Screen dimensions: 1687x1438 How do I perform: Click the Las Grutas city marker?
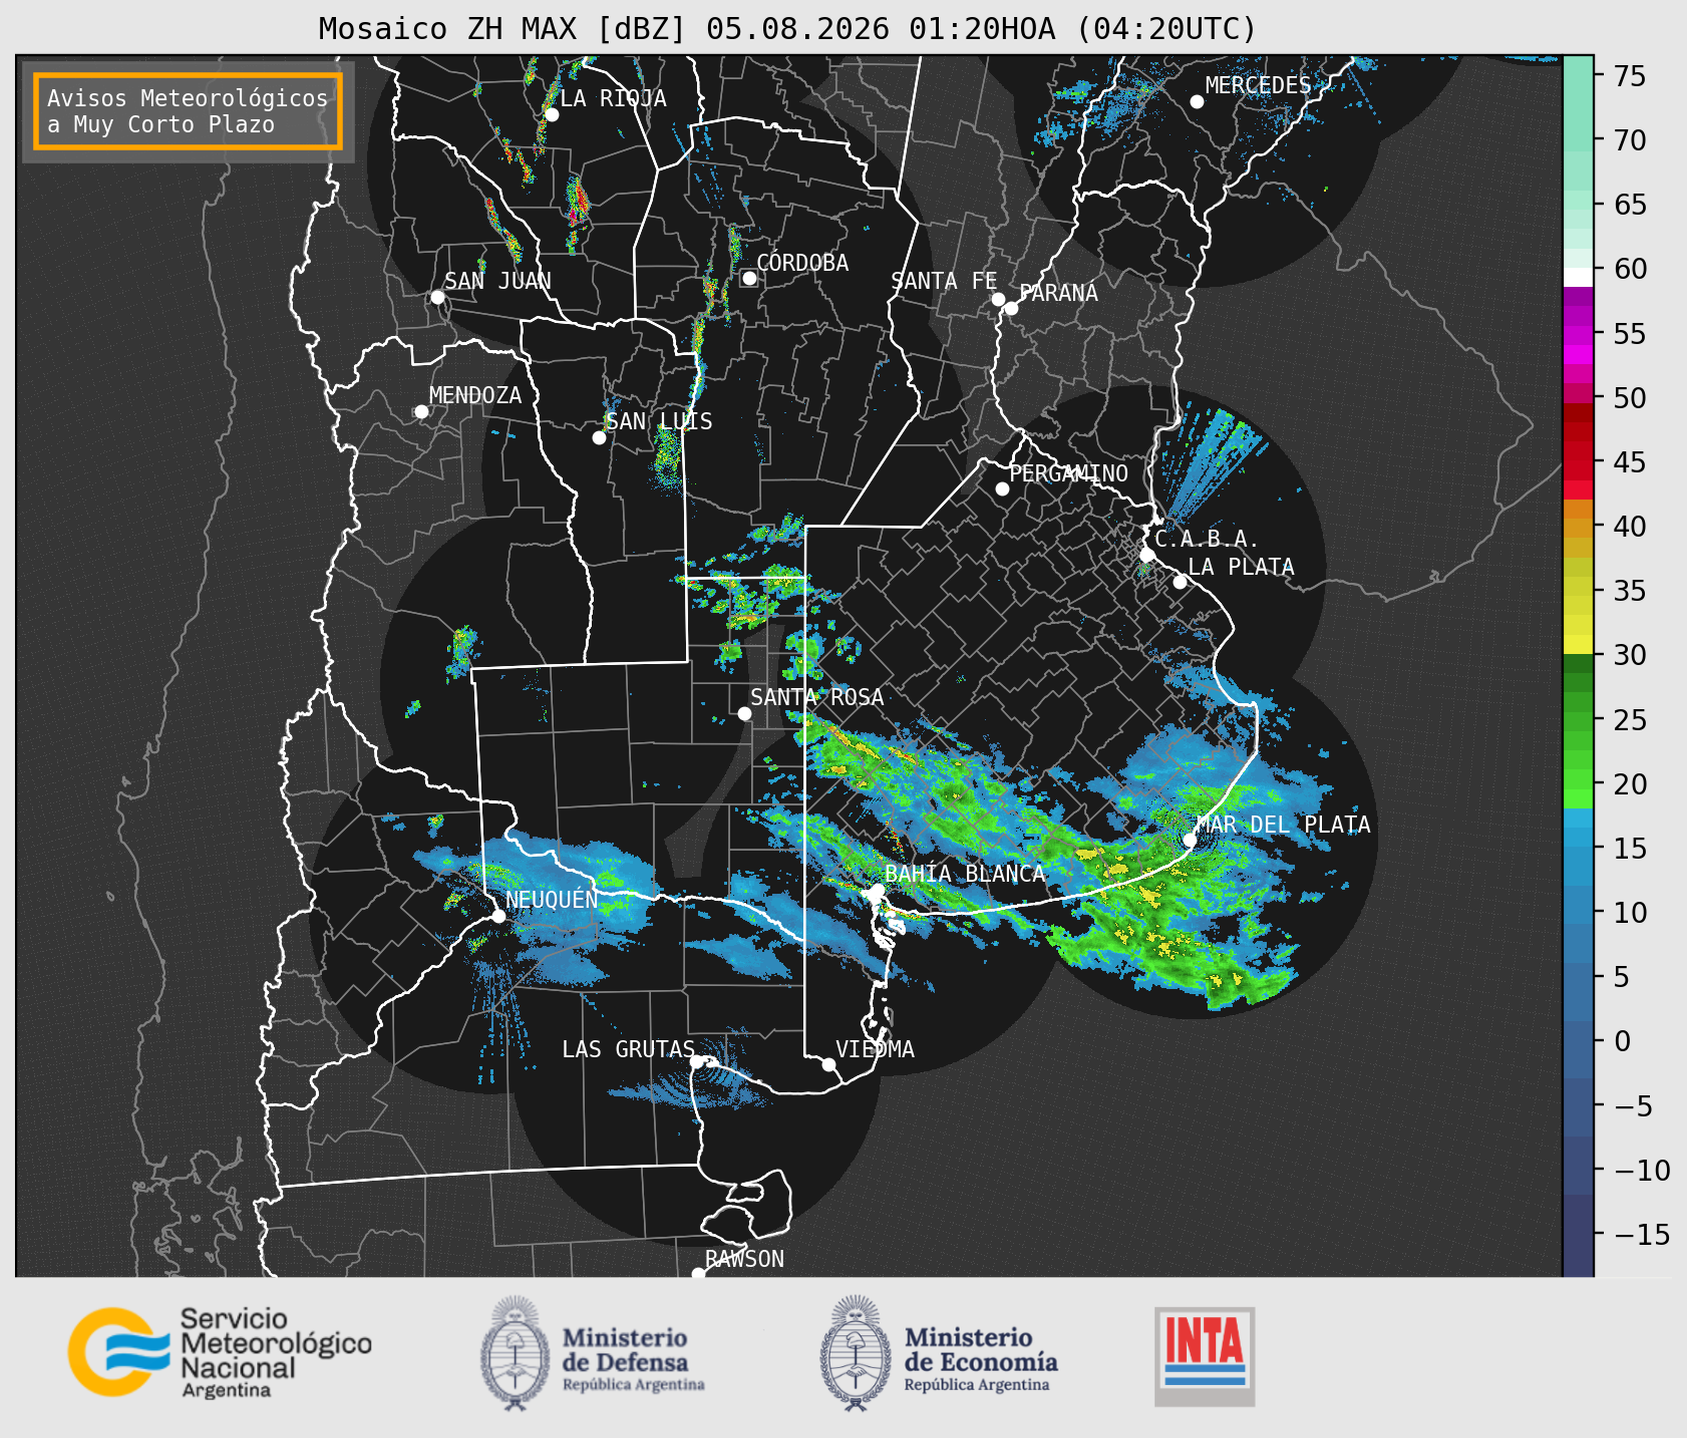click(697, 1061)
